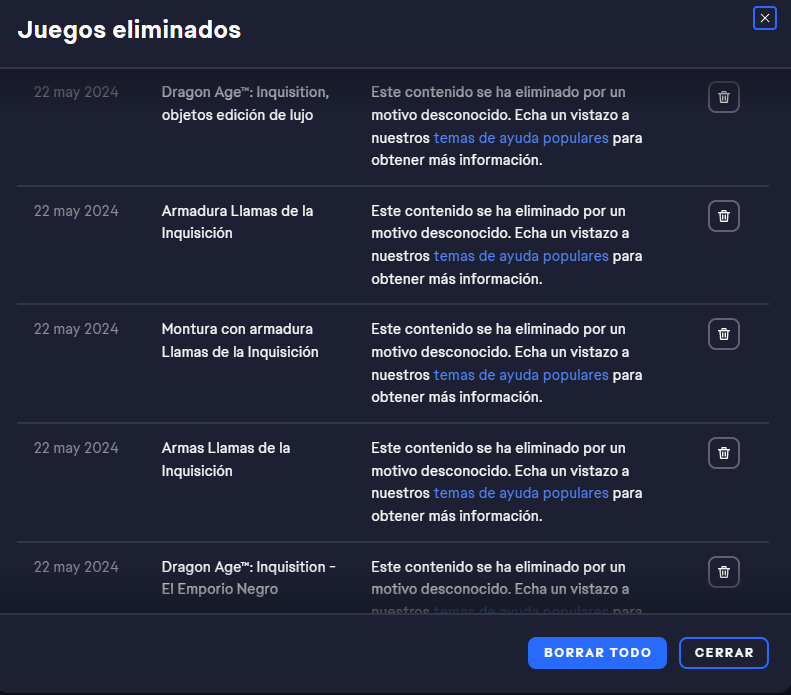
Task: Close the Juegos eliminados dialog with the X
Action: (764, 18)
